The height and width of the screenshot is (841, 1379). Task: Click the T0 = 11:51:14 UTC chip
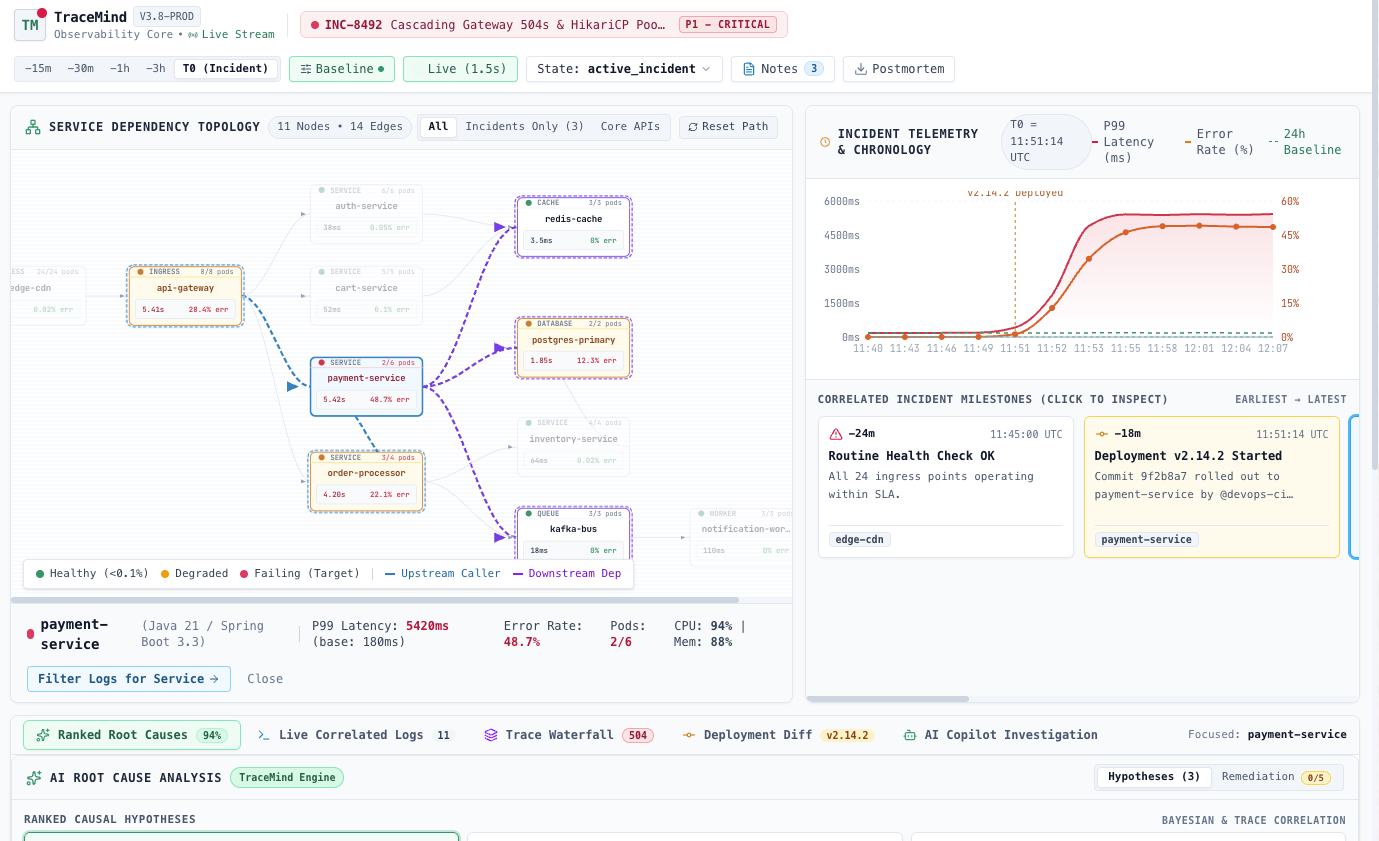(x=1046, y=142)
